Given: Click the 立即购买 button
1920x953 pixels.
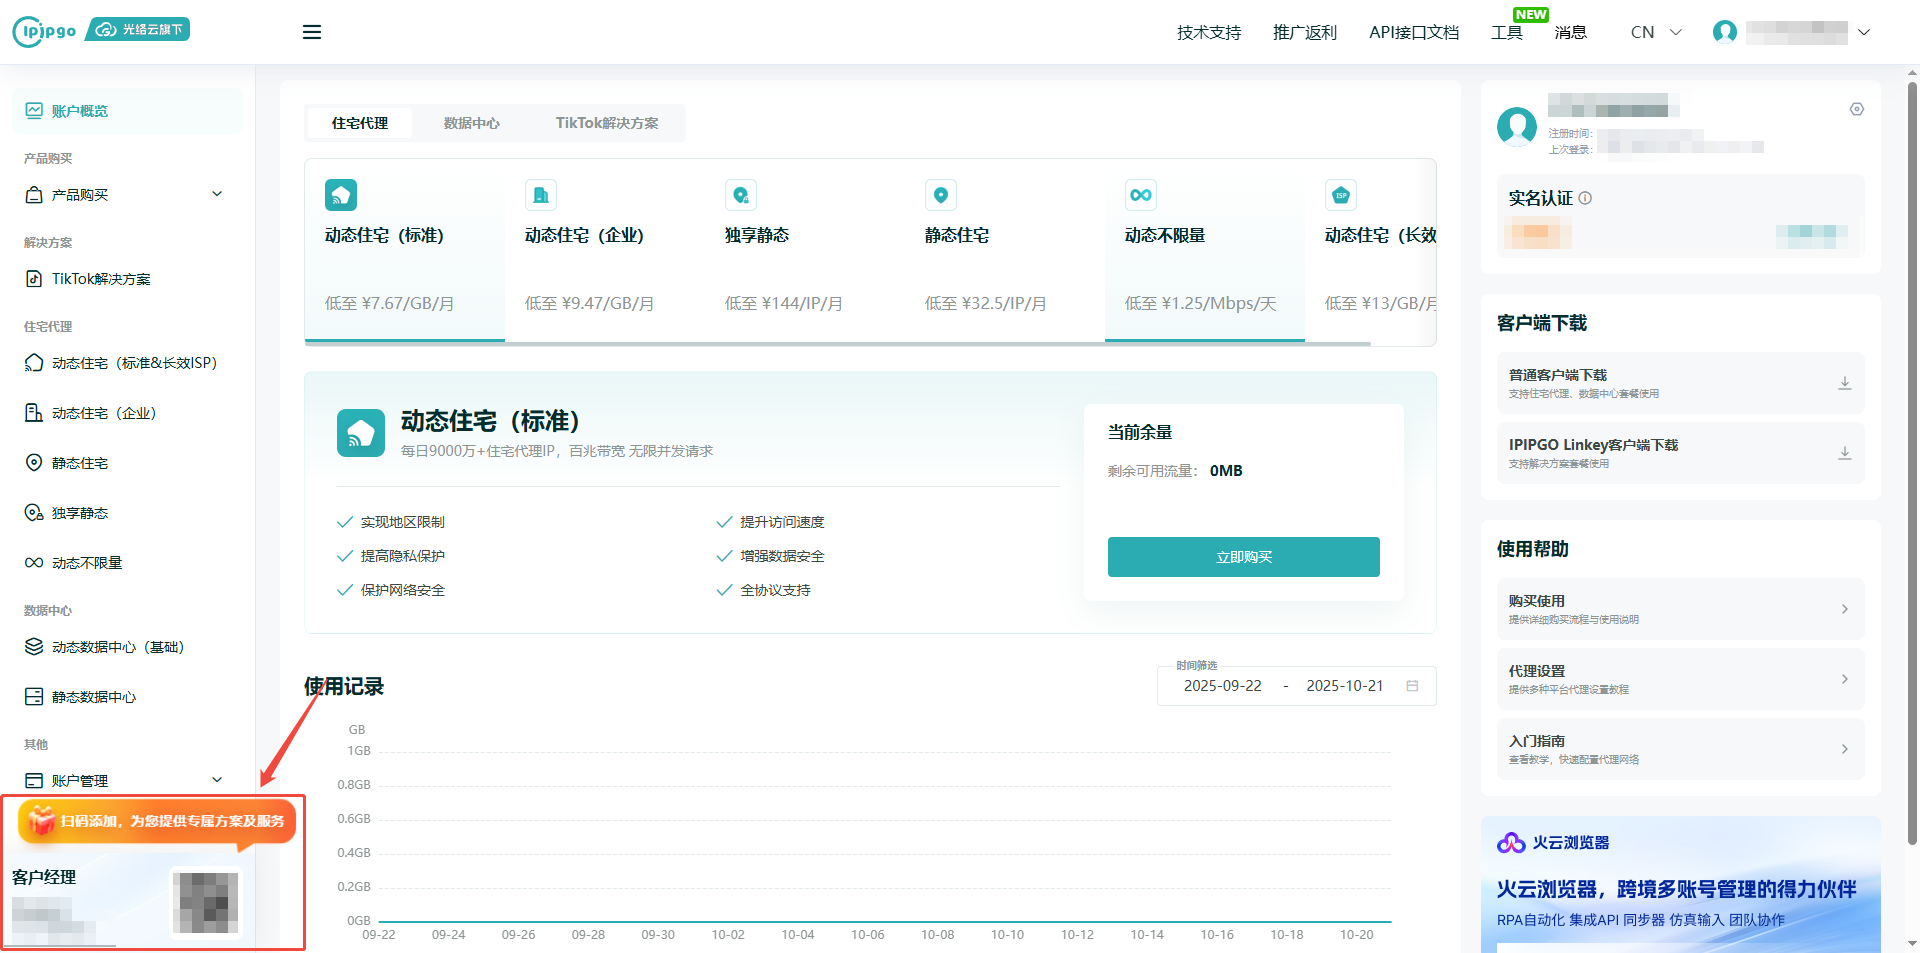Looking at the screenshot, I should point(1243,557).
